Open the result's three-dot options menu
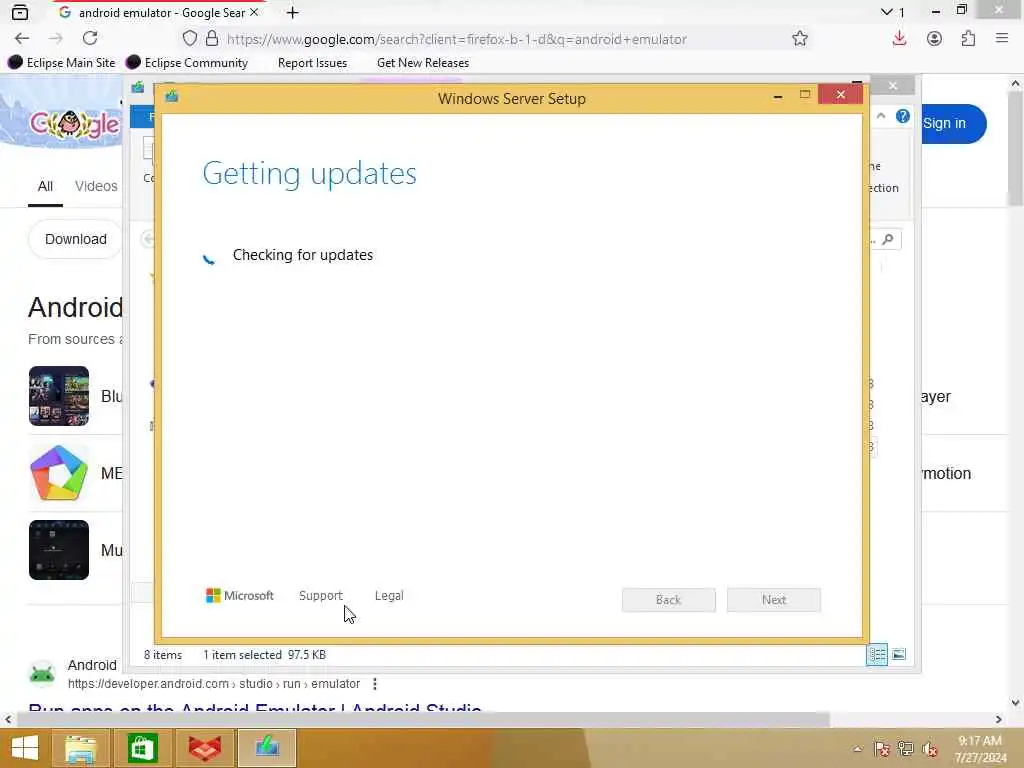1024x768 pixels. pos(375,684)
